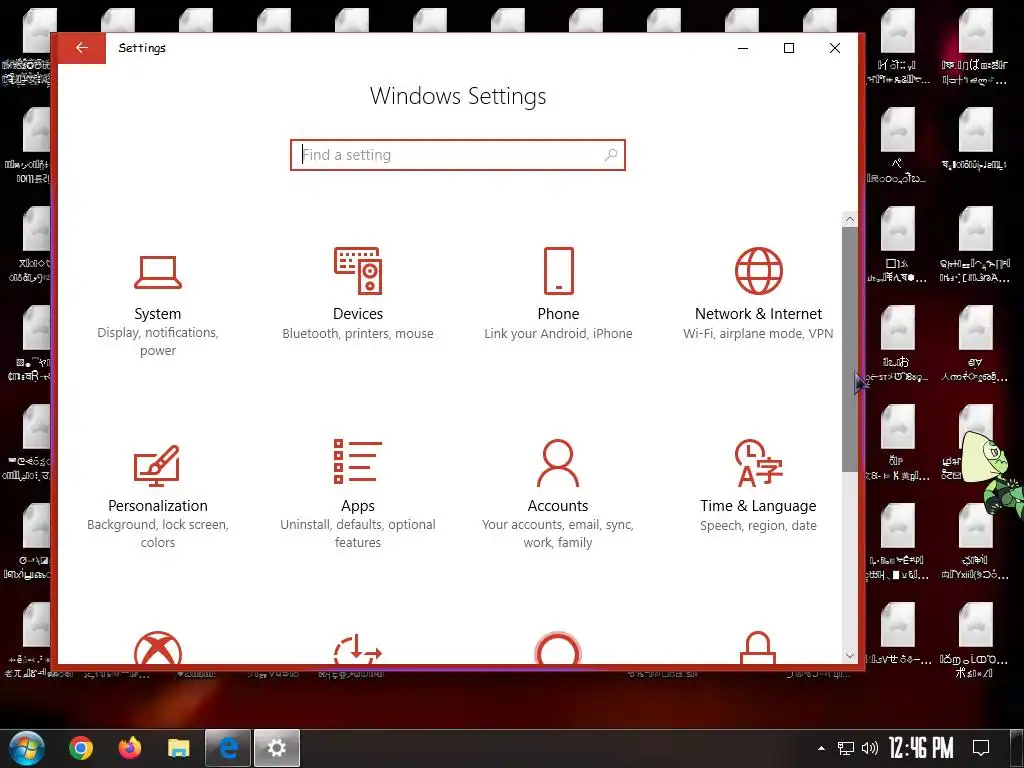
Task: Open the Start menu orb
Action: (26, 748)
